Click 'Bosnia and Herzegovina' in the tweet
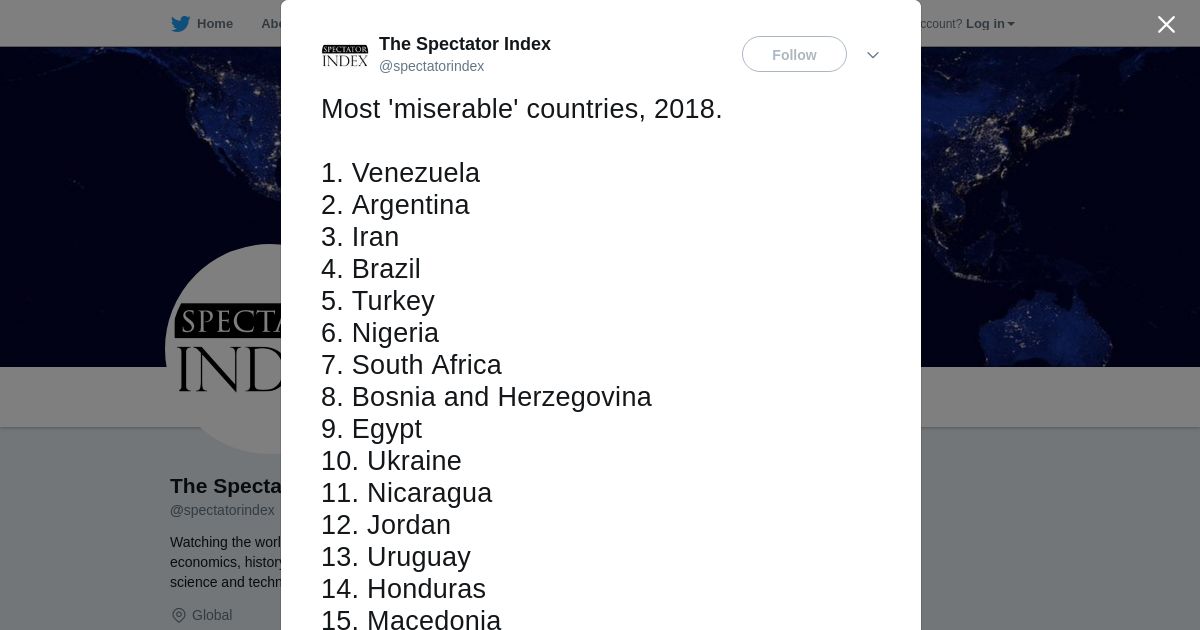 click(501, 397)
